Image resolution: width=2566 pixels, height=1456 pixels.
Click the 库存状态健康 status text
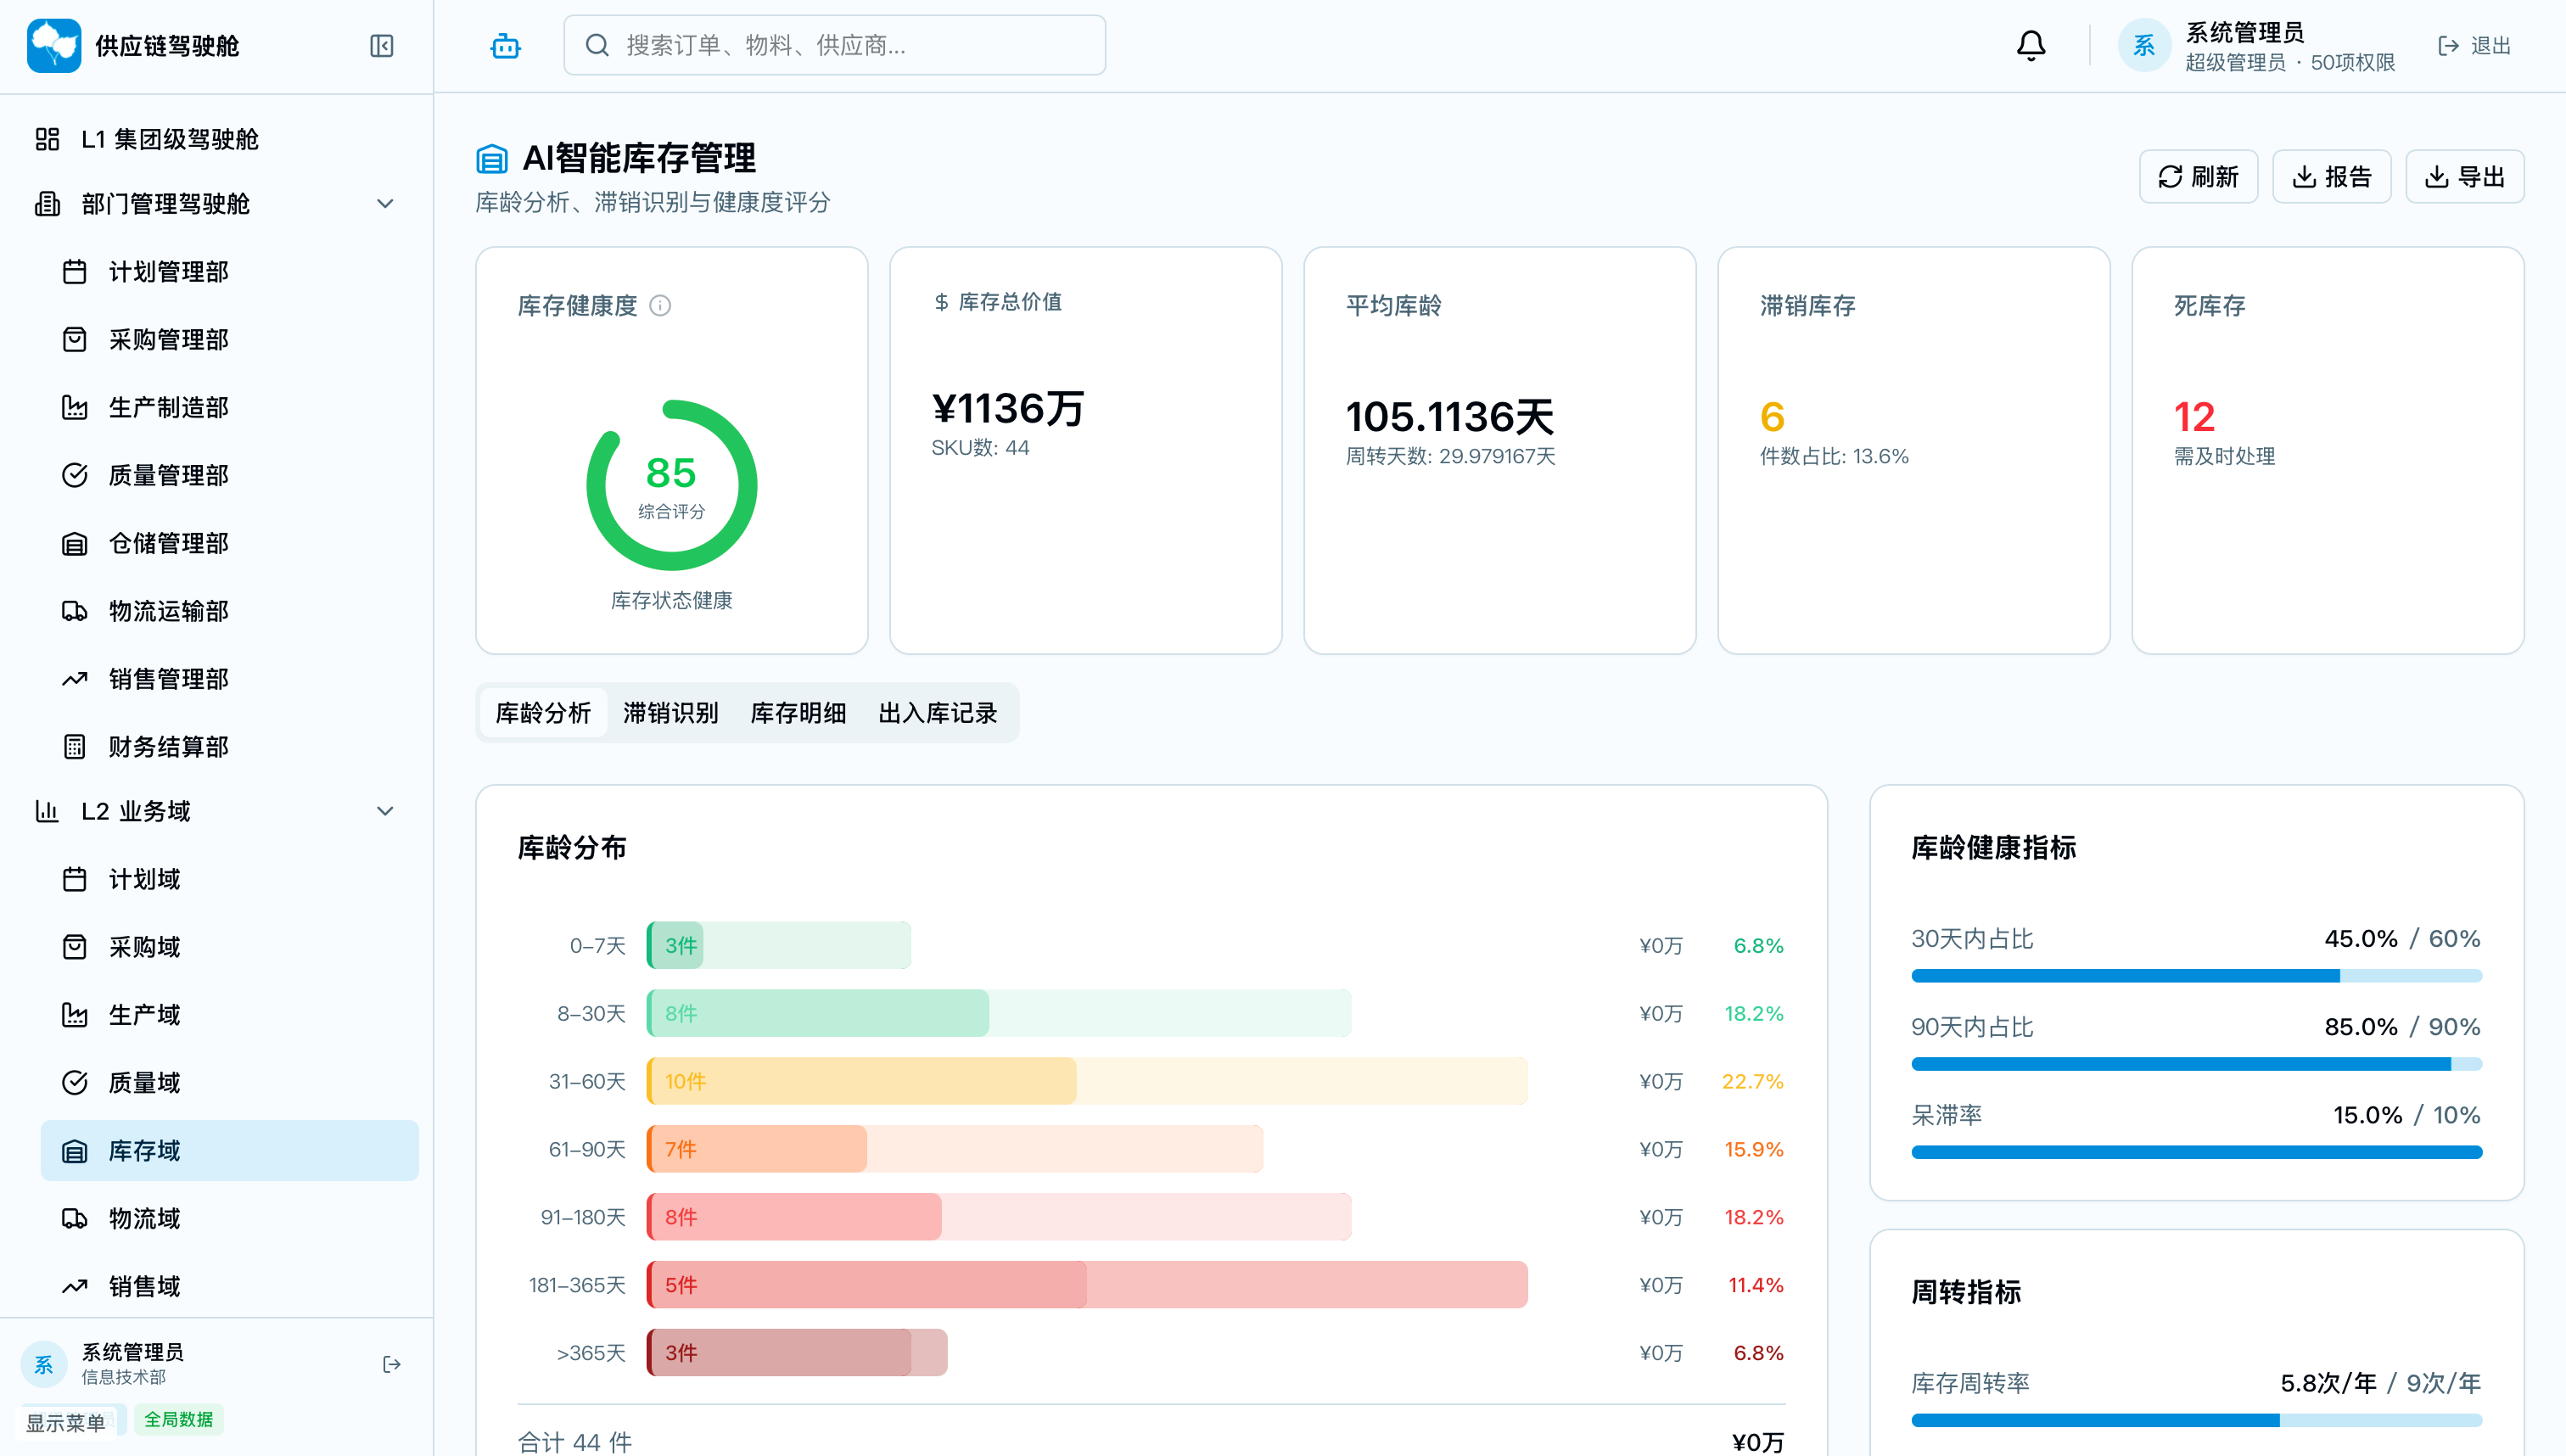(672, 601)
